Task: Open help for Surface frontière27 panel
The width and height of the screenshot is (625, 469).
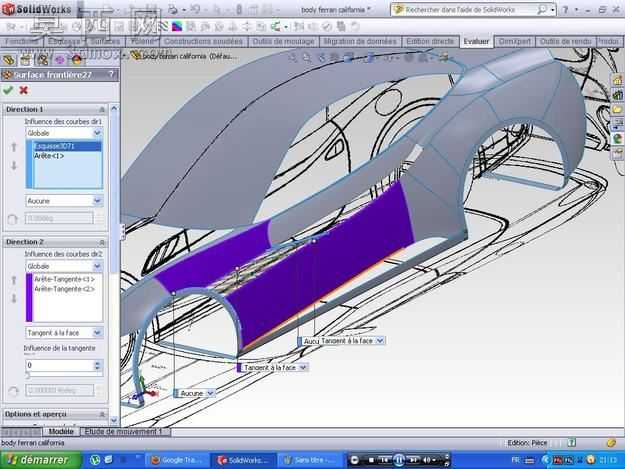Action: point(112,75)
